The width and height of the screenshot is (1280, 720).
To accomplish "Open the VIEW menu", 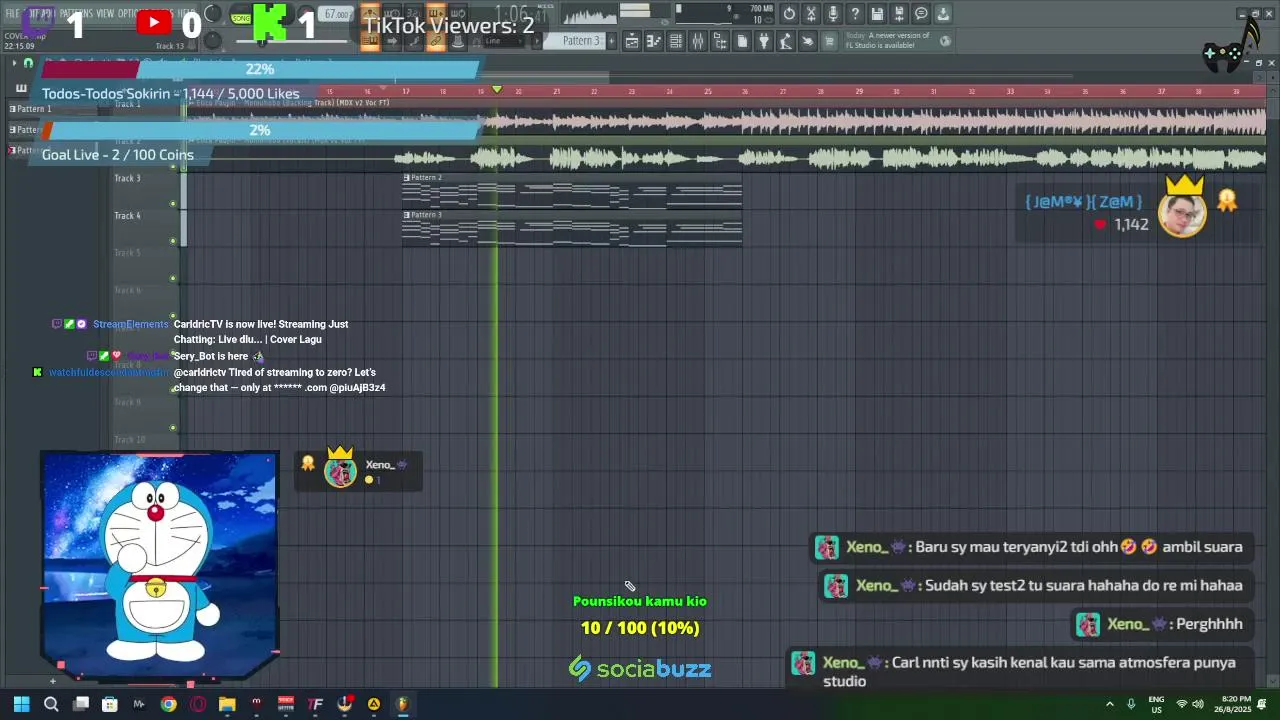I will 105,13.
